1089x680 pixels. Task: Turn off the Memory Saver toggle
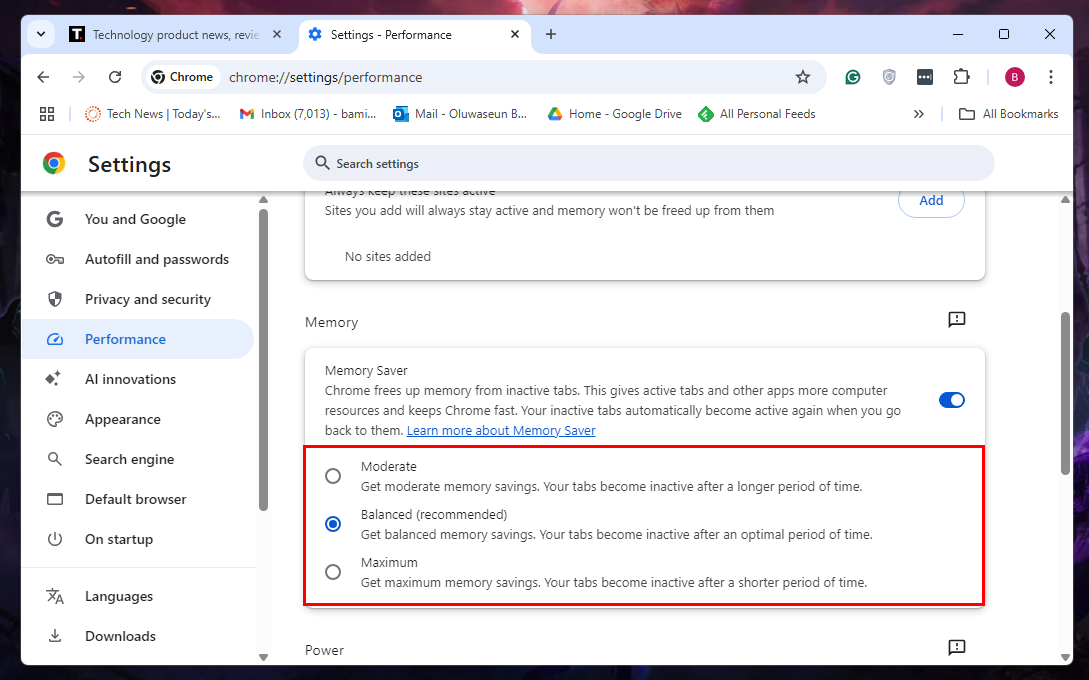[951, 400]
